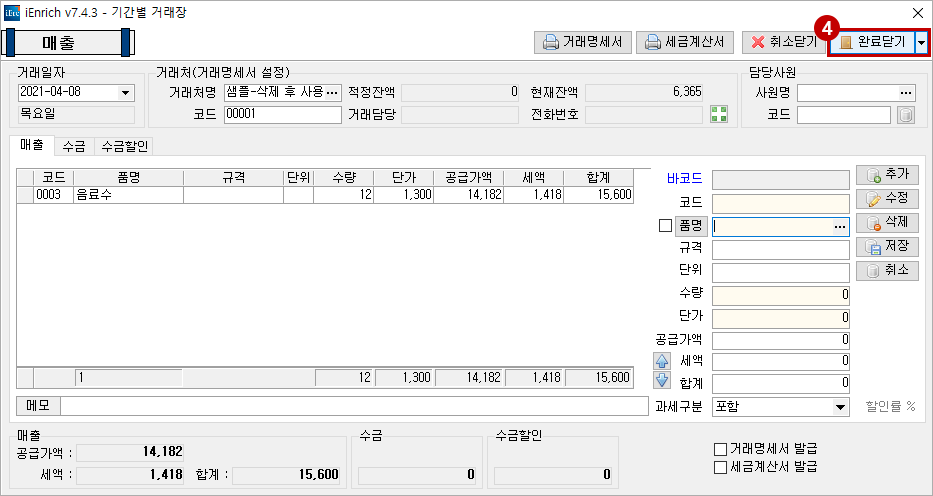Click the 단위 input field
933x496 pixels.
point(781,272)
